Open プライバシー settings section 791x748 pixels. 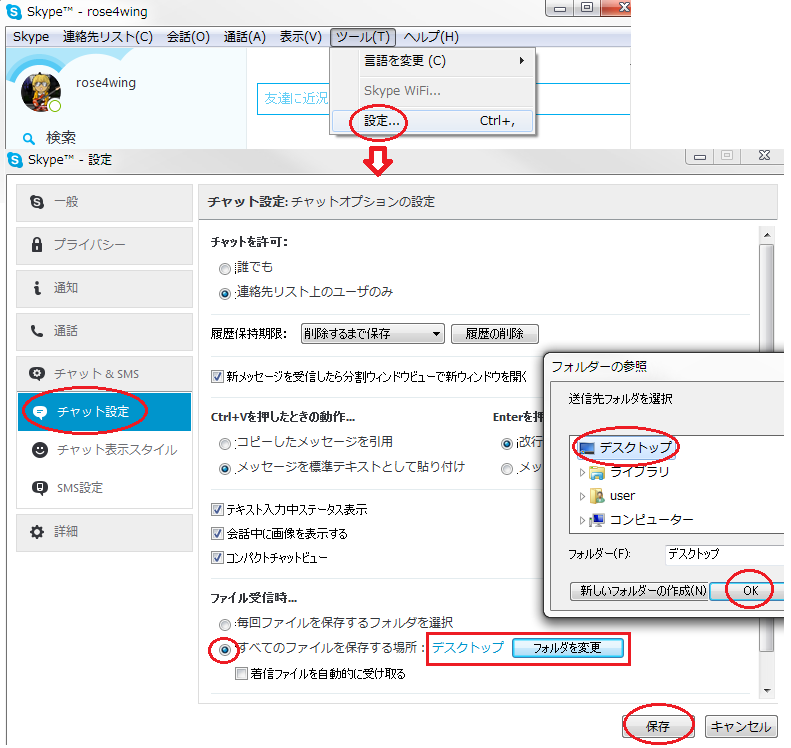pyautogui.click(x=104, y=246)
